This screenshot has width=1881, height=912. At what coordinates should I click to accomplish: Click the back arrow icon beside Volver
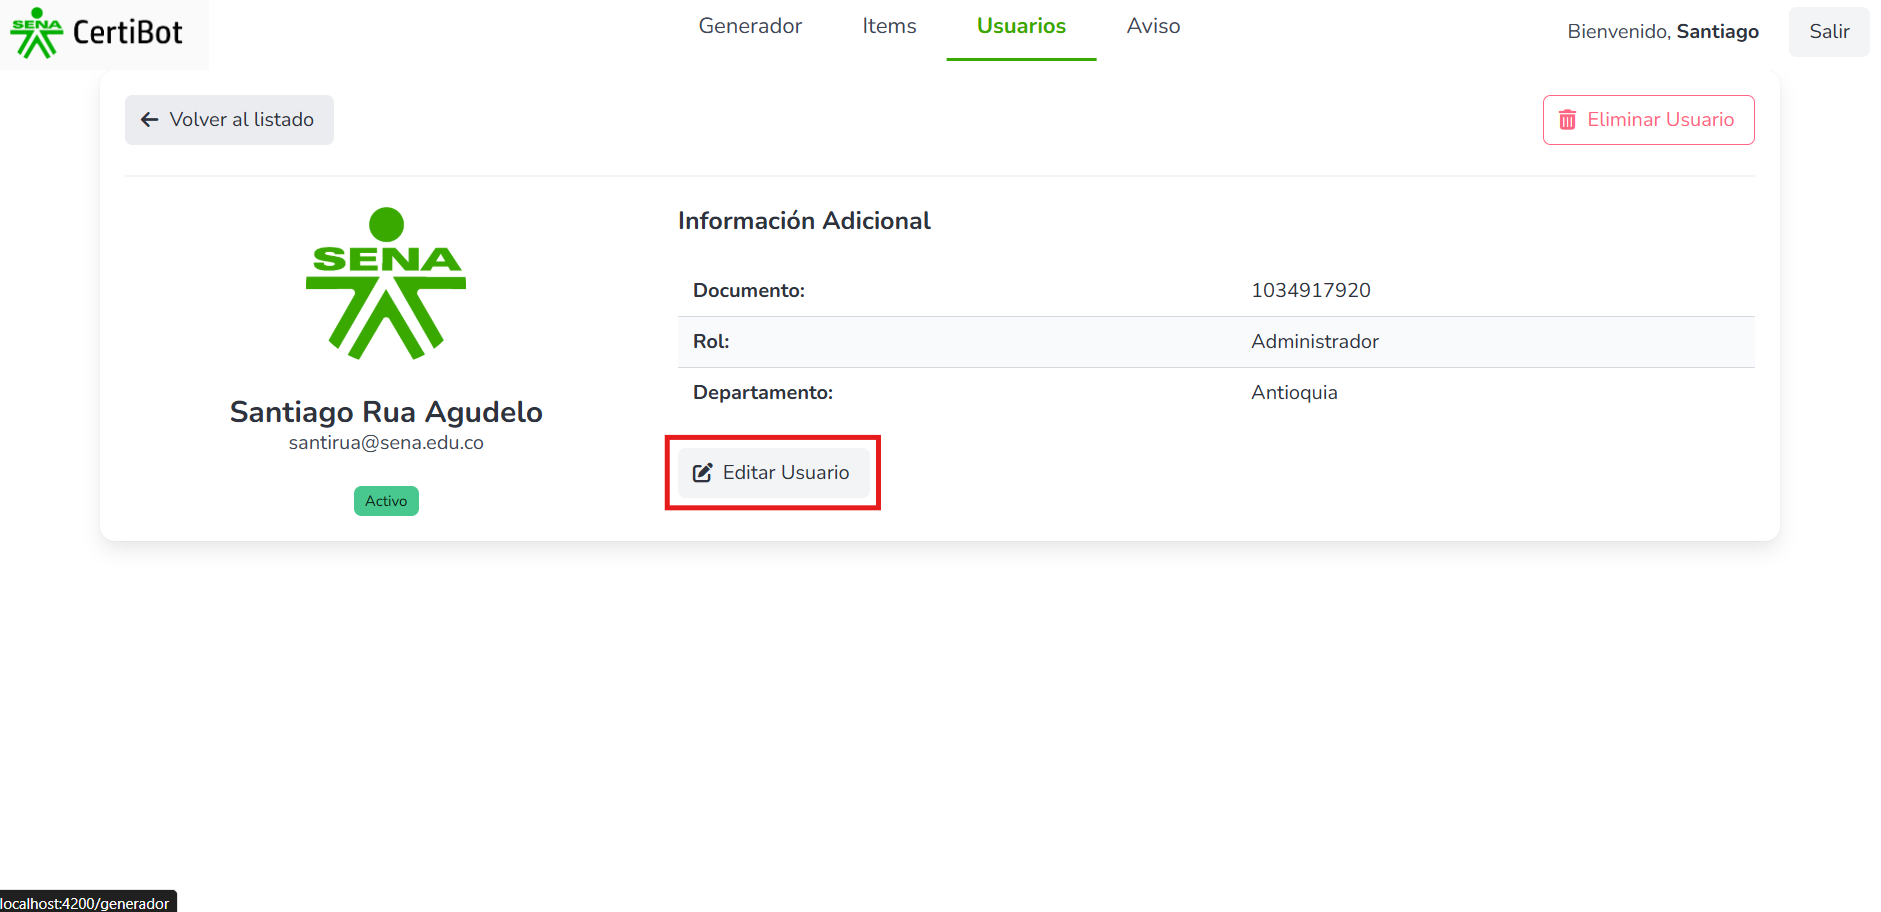tap(150, 120)
